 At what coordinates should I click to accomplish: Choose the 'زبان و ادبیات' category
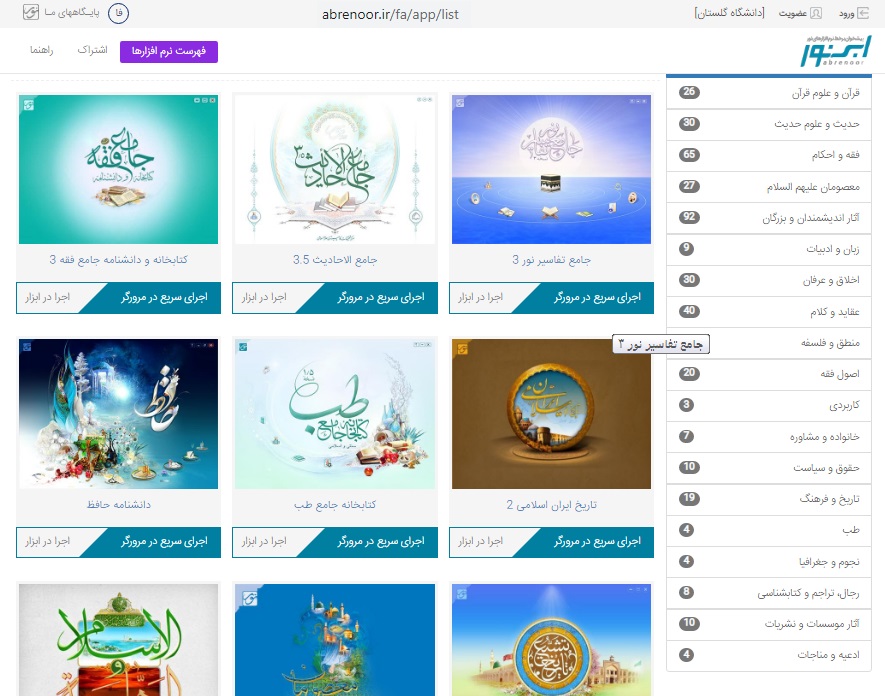pos(769,249)
